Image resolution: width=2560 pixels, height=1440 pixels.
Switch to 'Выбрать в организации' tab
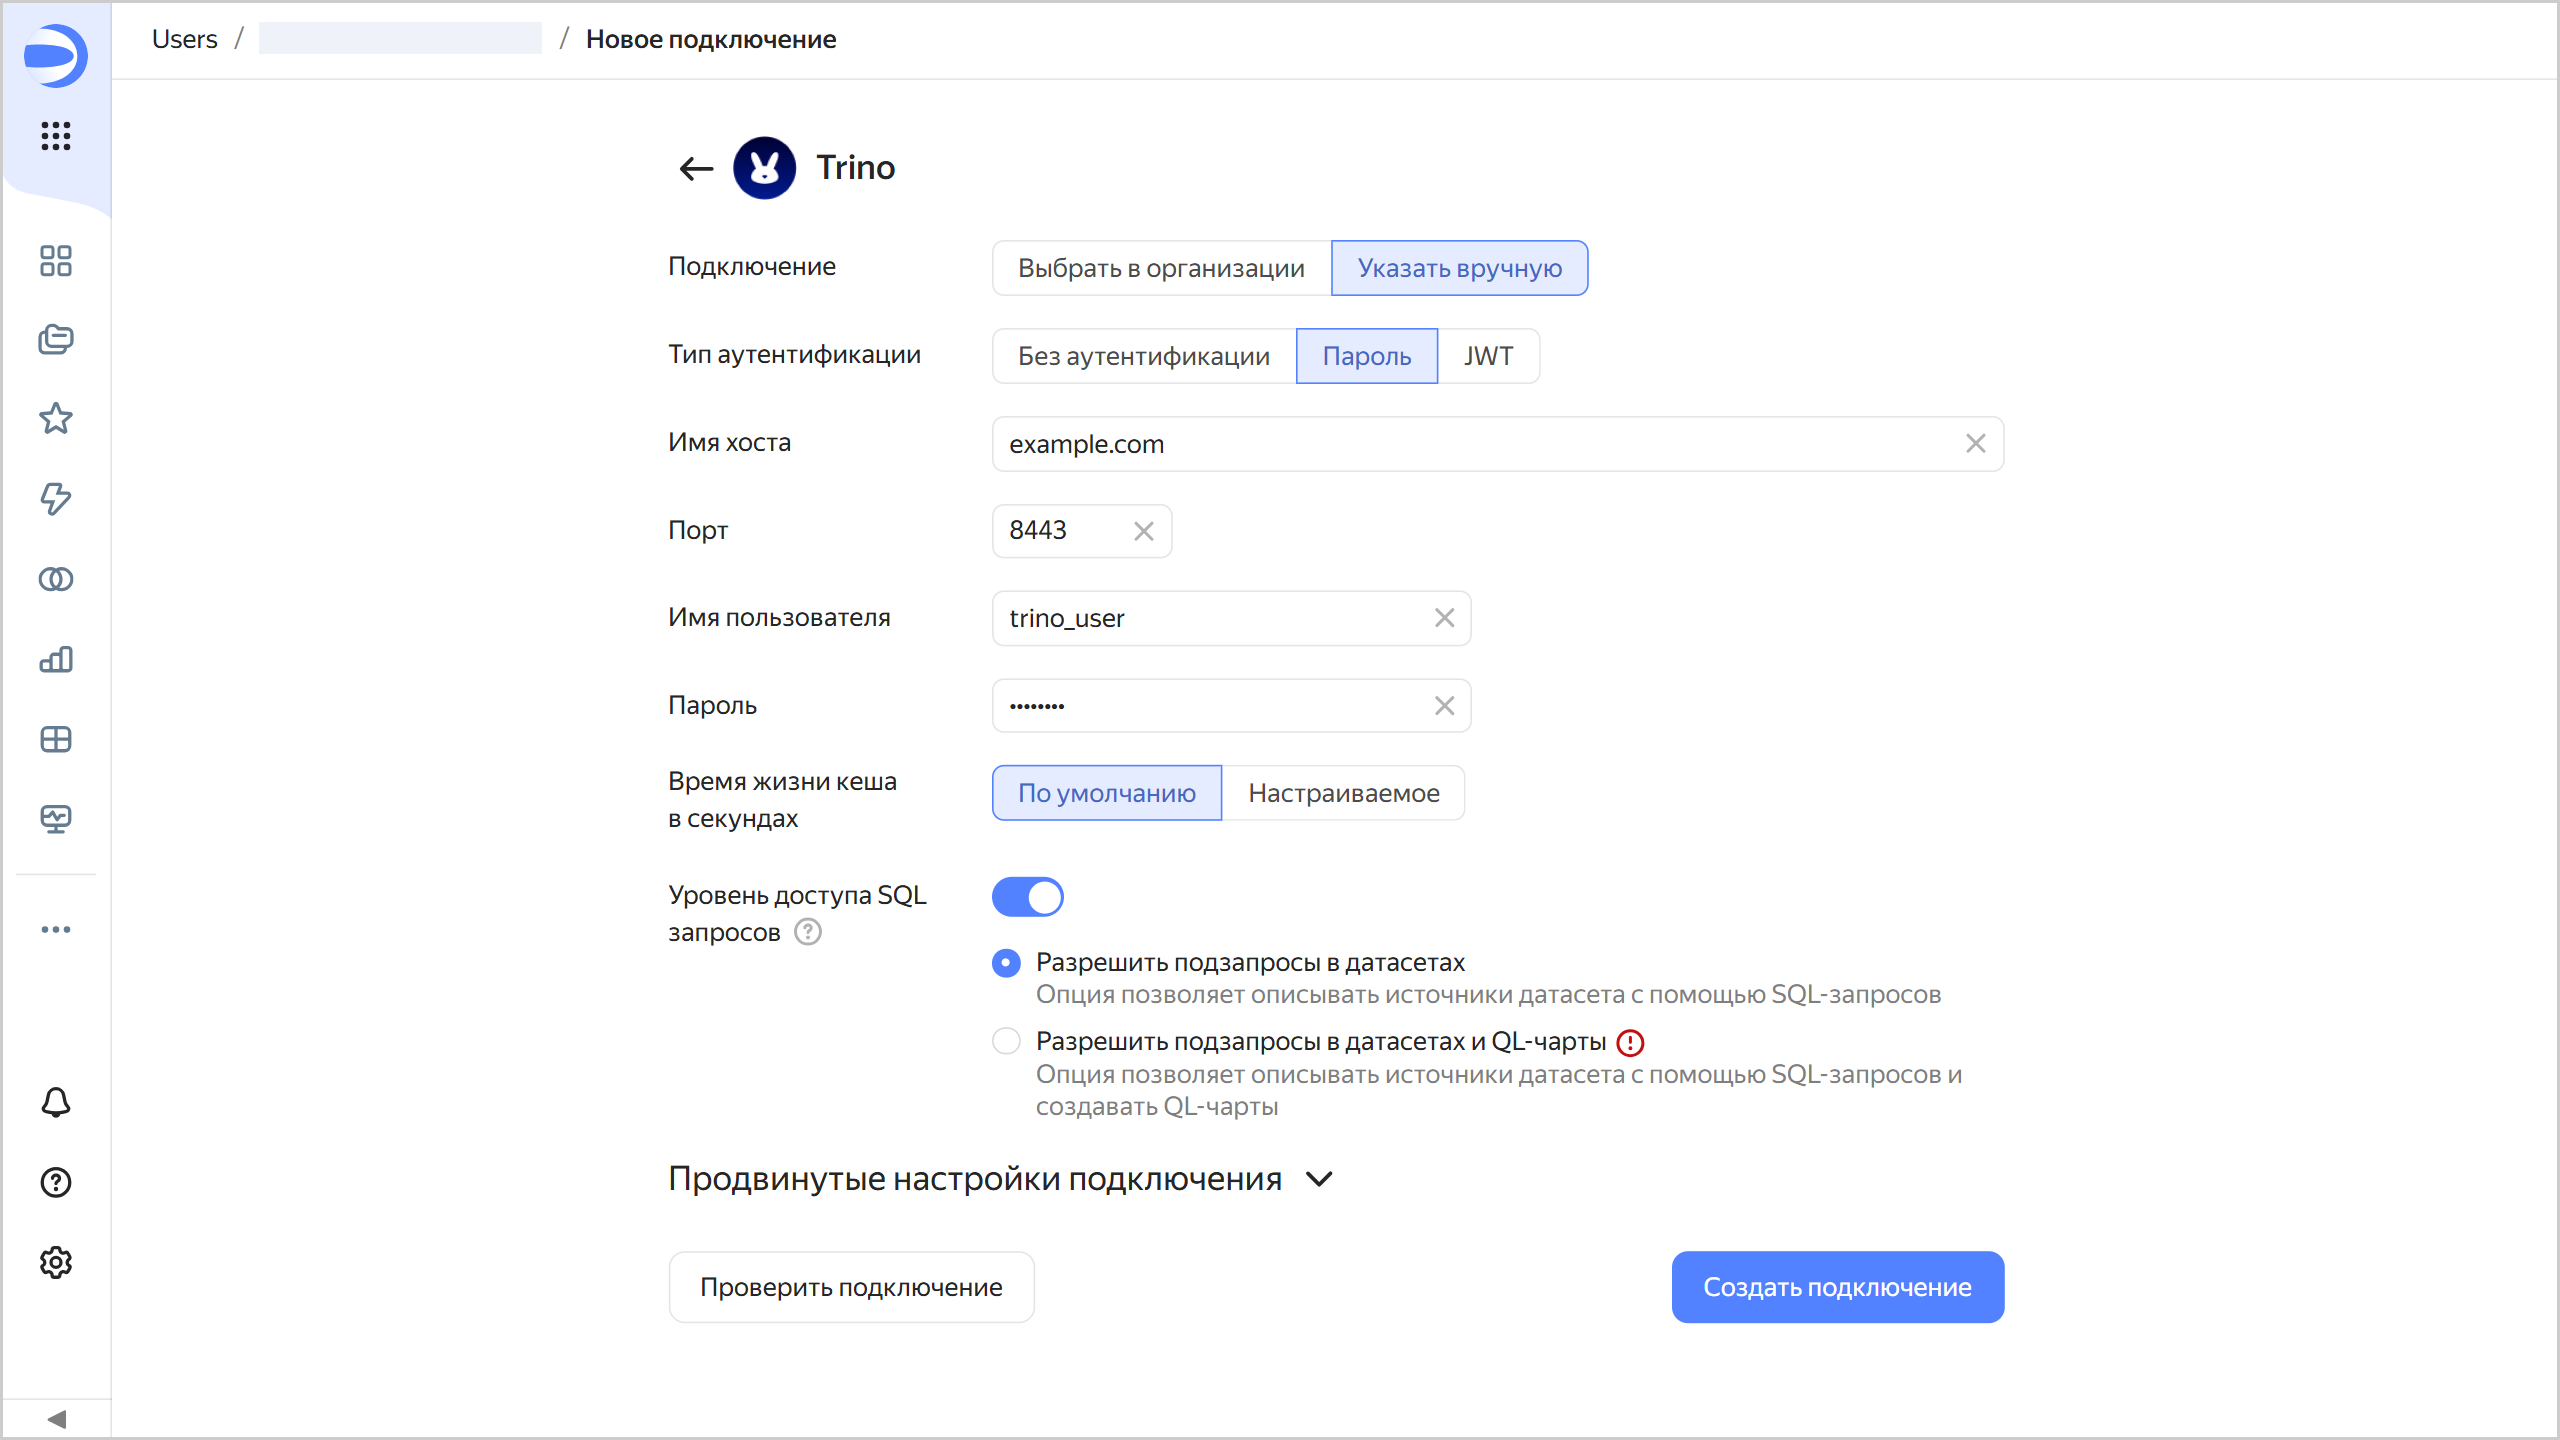point(1161,268)
